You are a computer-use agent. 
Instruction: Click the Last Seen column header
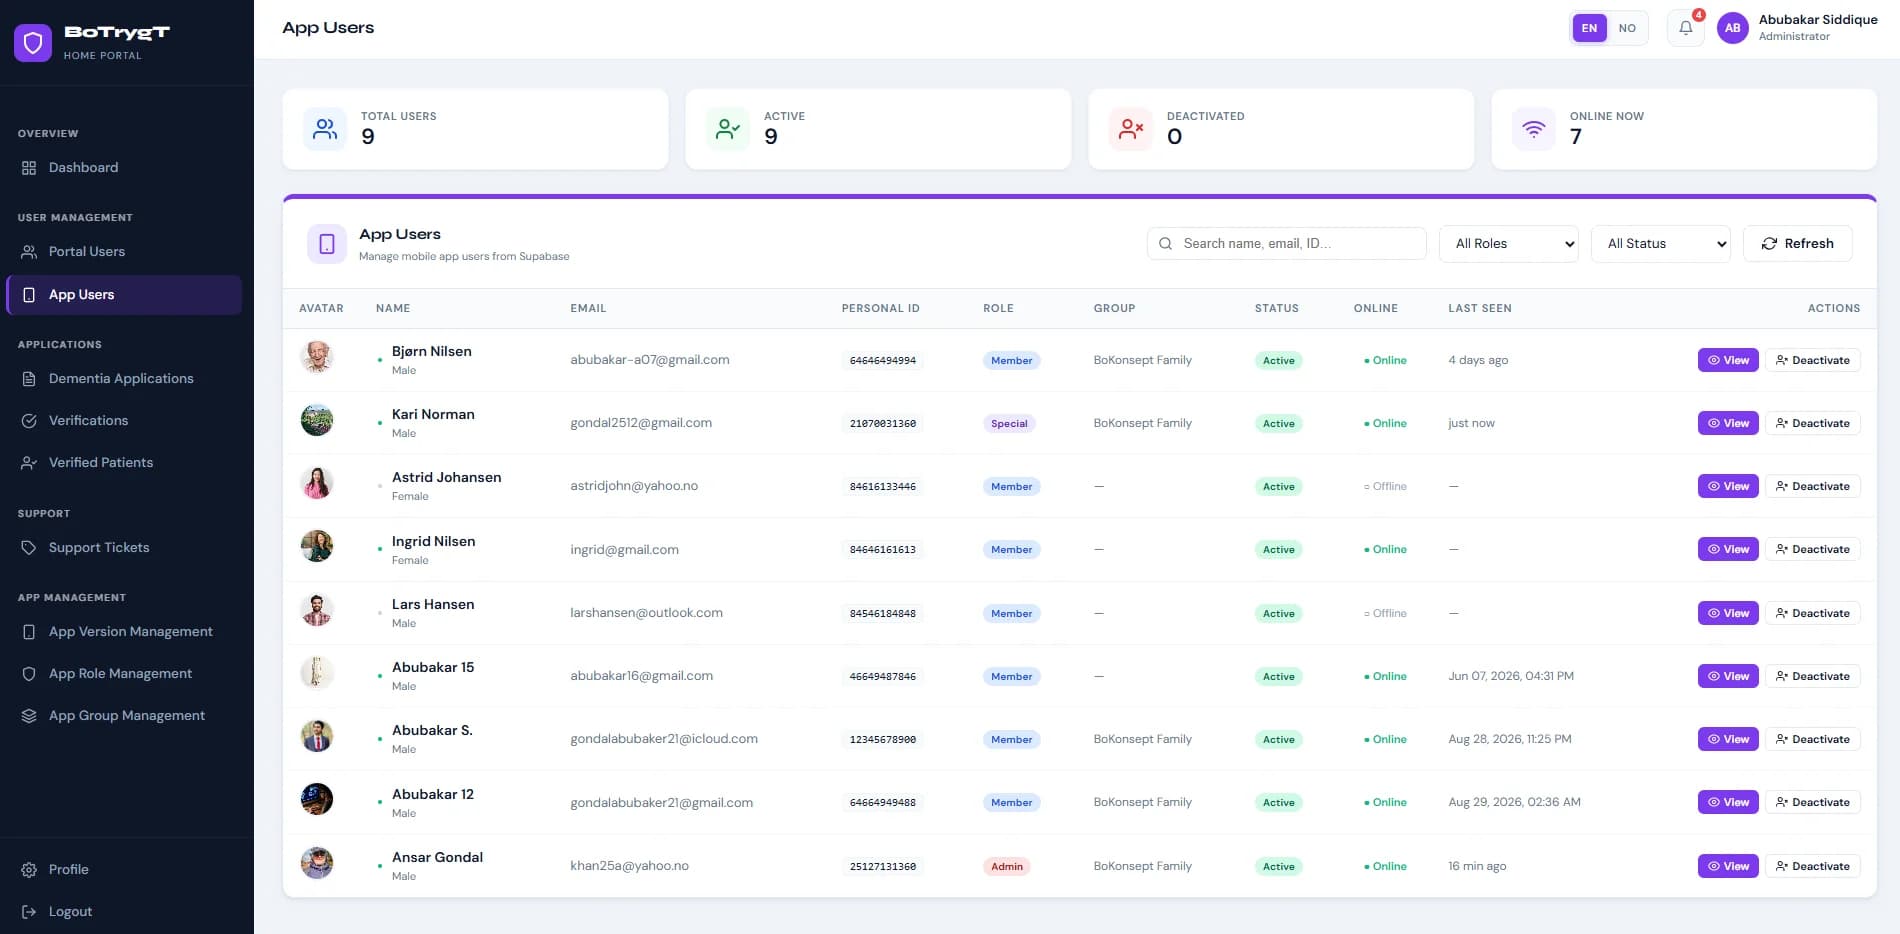[x=1480, y=308]
